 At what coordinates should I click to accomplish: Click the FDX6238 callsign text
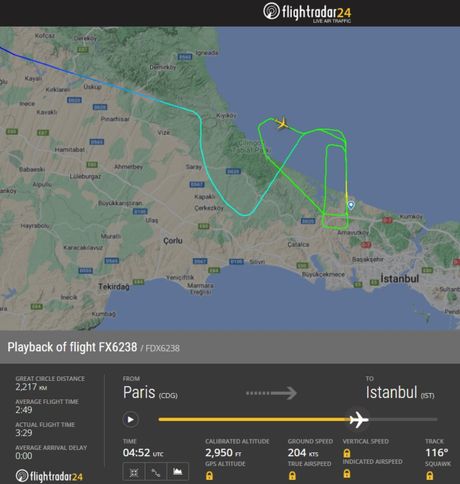[x=163, y=348]
